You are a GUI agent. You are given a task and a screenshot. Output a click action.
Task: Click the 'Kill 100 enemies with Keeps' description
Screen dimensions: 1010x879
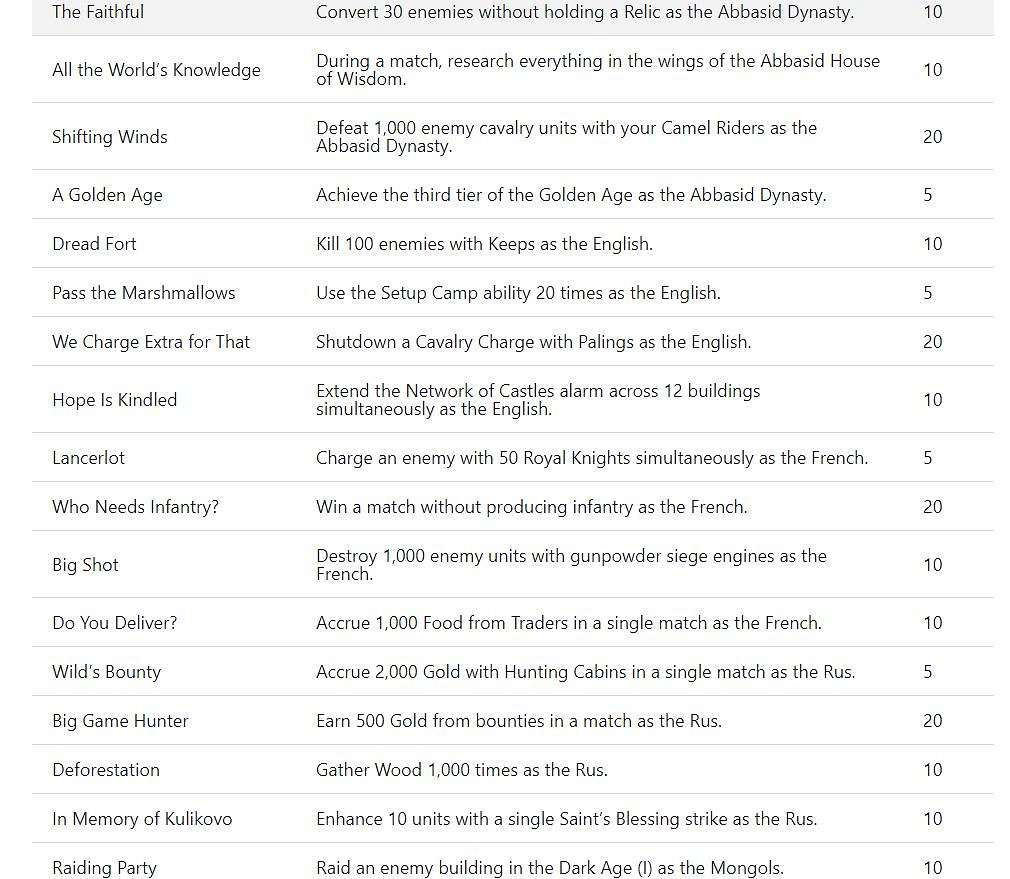coord(484,244)
